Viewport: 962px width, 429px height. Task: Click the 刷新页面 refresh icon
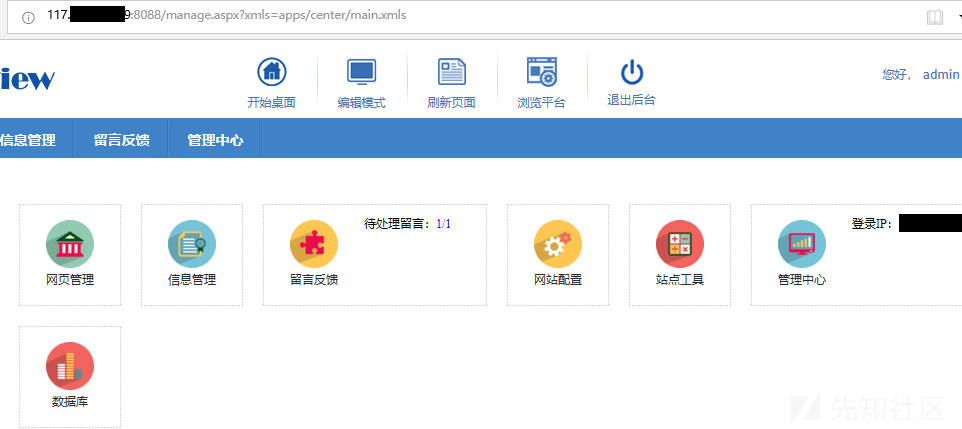pos(452,72)
